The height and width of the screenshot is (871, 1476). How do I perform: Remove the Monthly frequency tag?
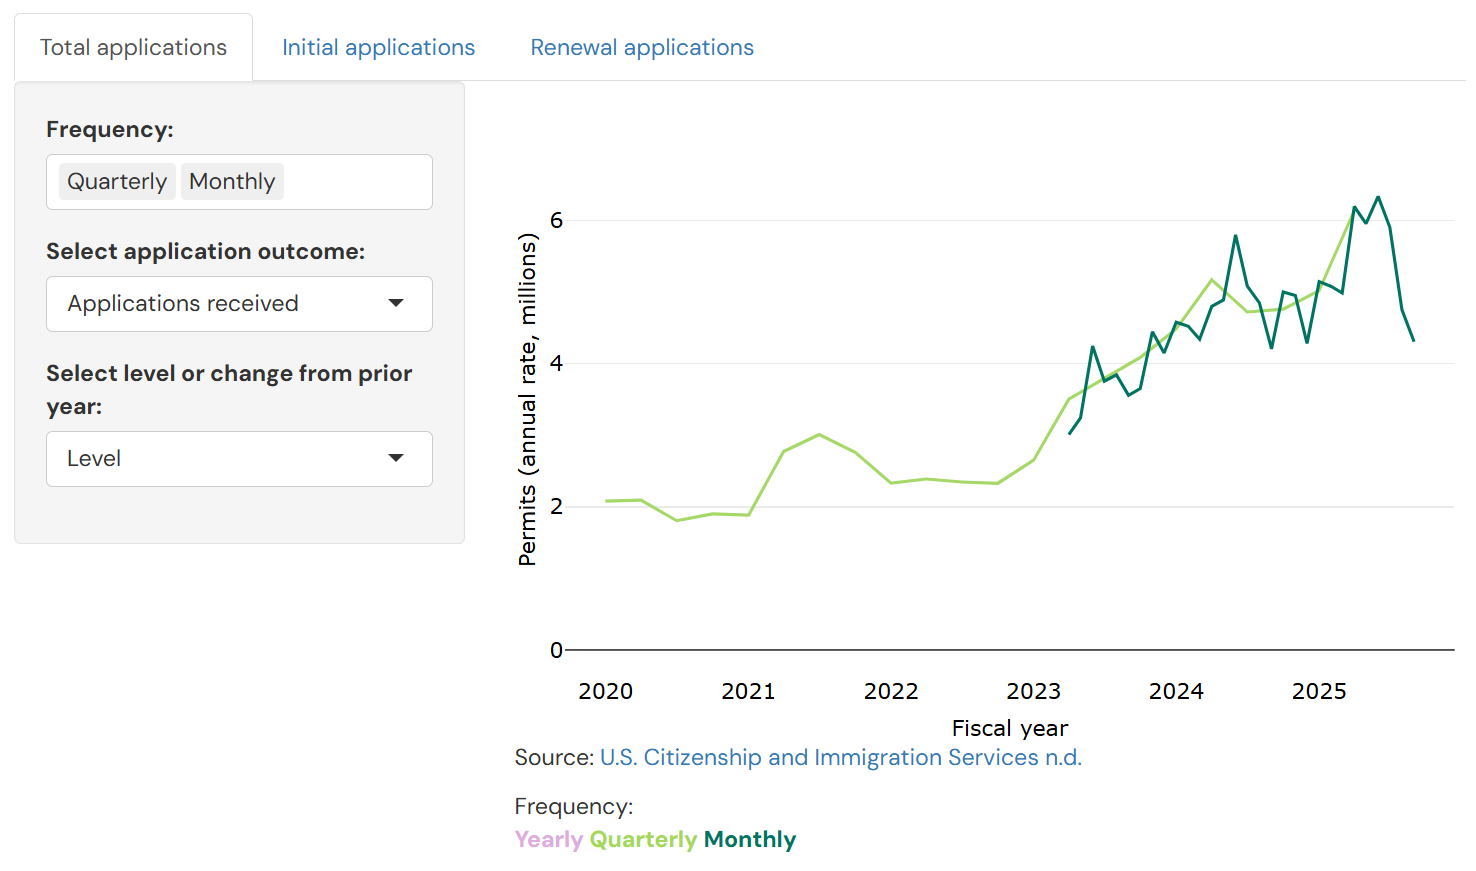click(232, 182)
